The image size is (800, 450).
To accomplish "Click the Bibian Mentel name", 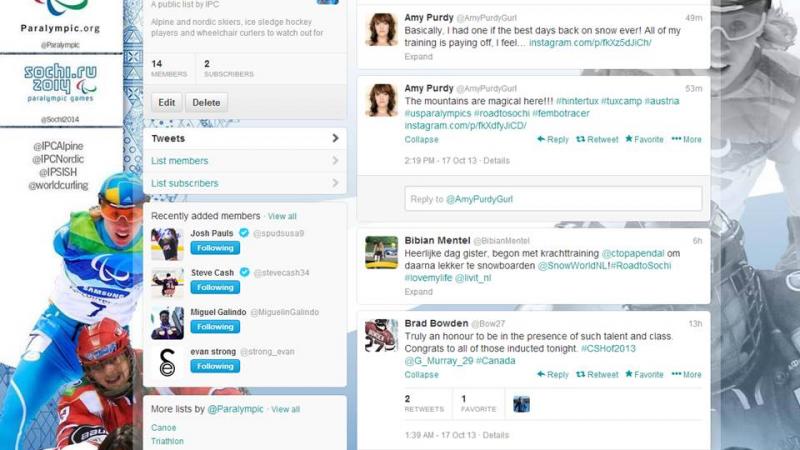I will click(x=437, y=240).
